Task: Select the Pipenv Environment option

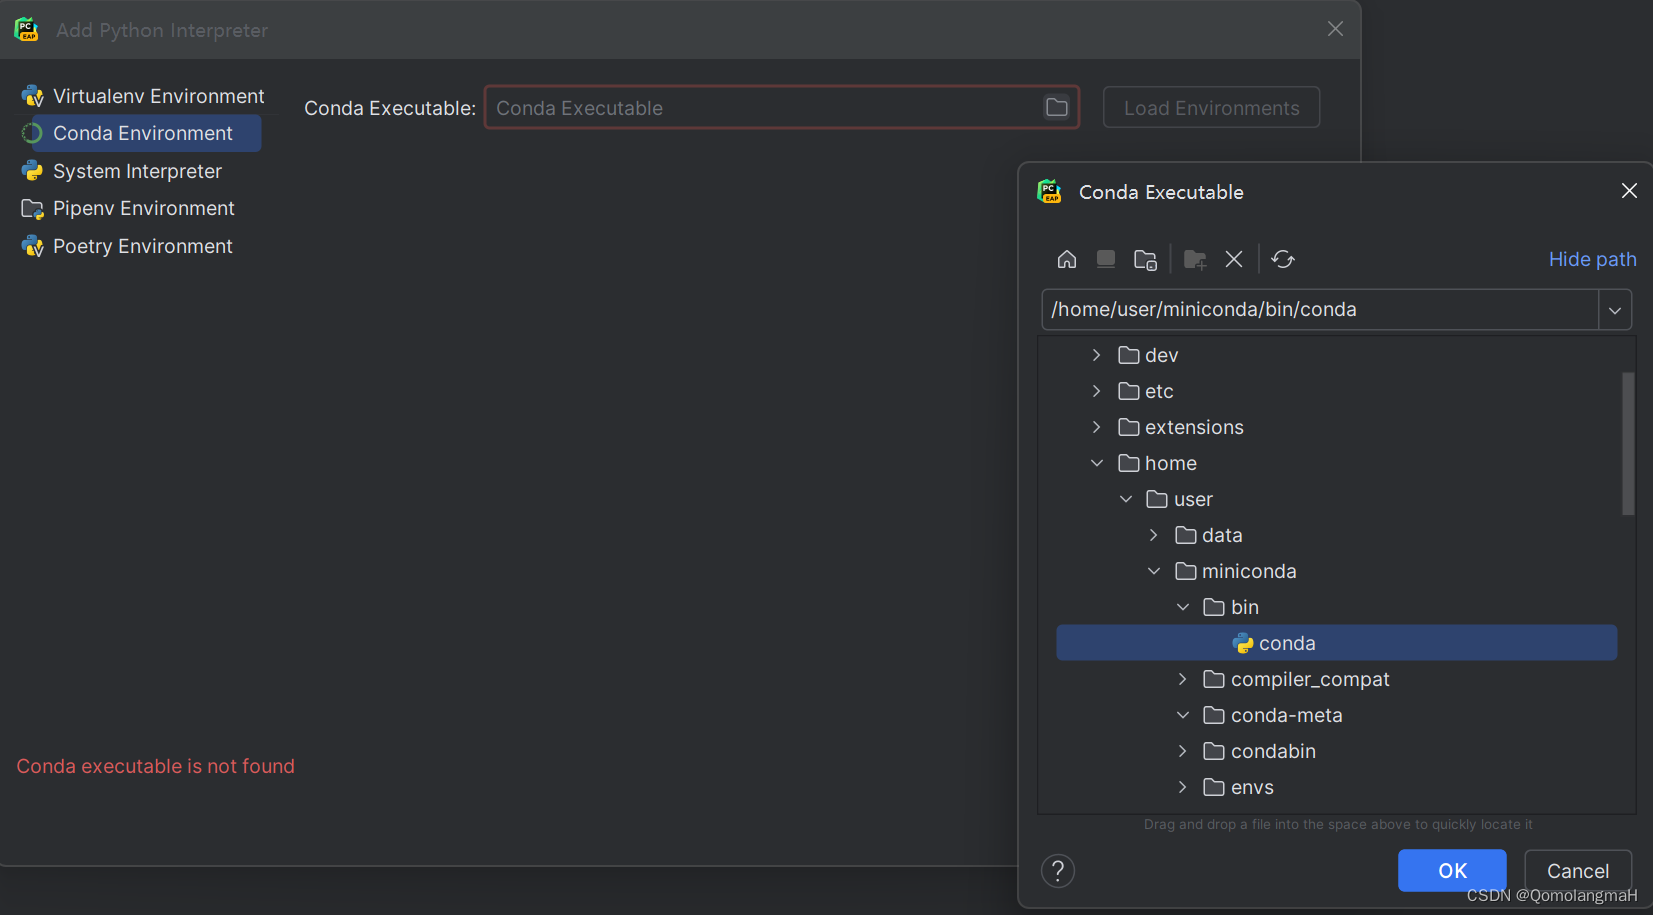Action: click(x=143, y=208)
